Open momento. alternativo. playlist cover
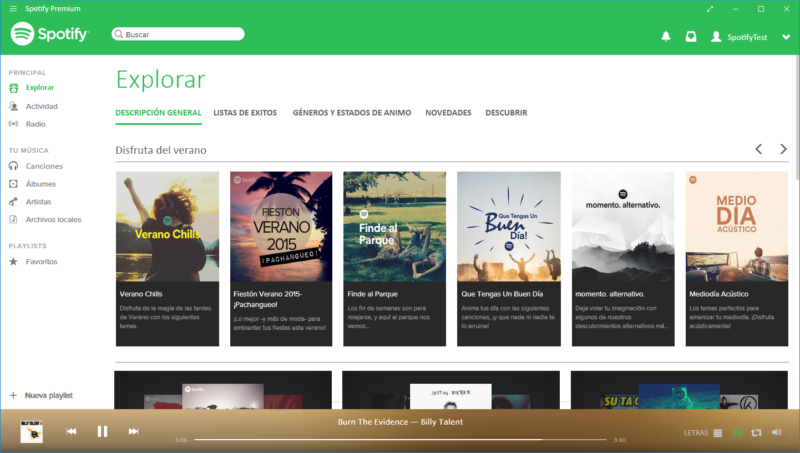The height and width of the screenshot is (453, 800). click(623, 226)
